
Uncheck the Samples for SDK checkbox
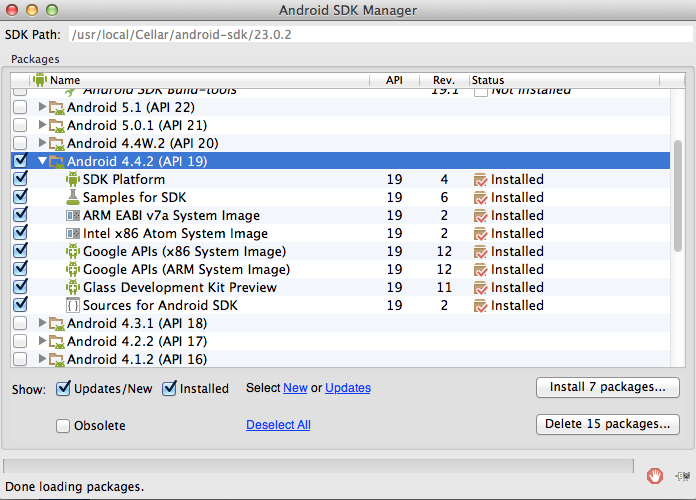coord(20,196)
